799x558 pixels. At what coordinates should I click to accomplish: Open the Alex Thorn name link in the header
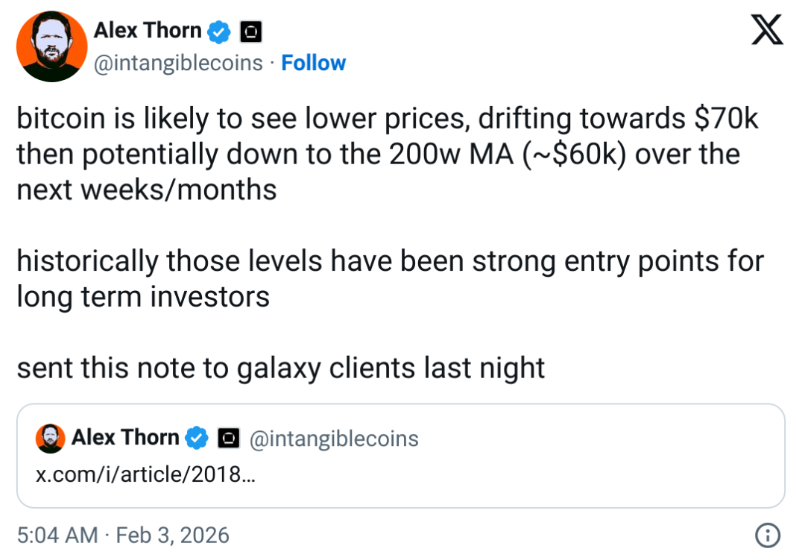(147, 31)
